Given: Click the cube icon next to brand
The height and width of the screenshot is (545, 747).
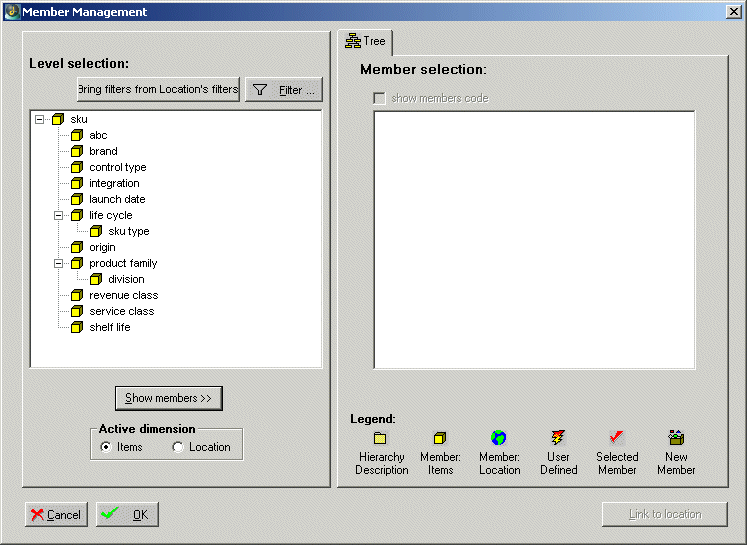Looking at the screenshot, I should (77, 151).
